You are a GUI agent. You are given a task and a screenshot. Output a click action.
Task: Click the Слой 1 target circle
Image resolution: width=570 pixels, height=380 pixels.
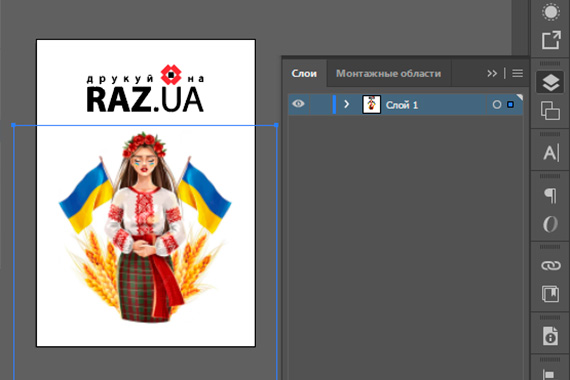(497, 105)
